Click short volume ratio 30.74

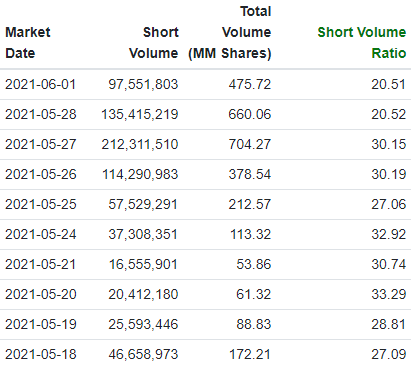[389, 264]
